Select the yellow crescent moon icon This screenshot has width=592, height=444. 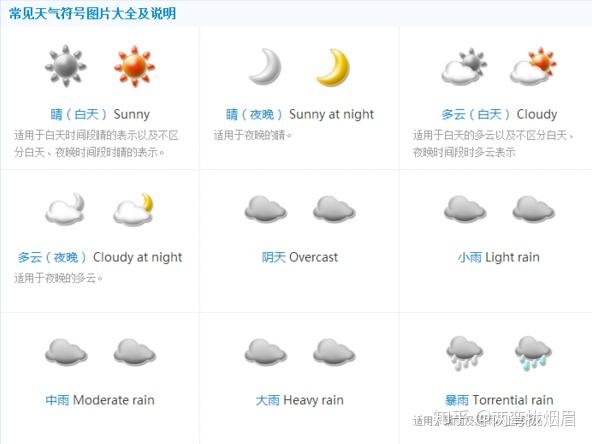coord(333,67)
